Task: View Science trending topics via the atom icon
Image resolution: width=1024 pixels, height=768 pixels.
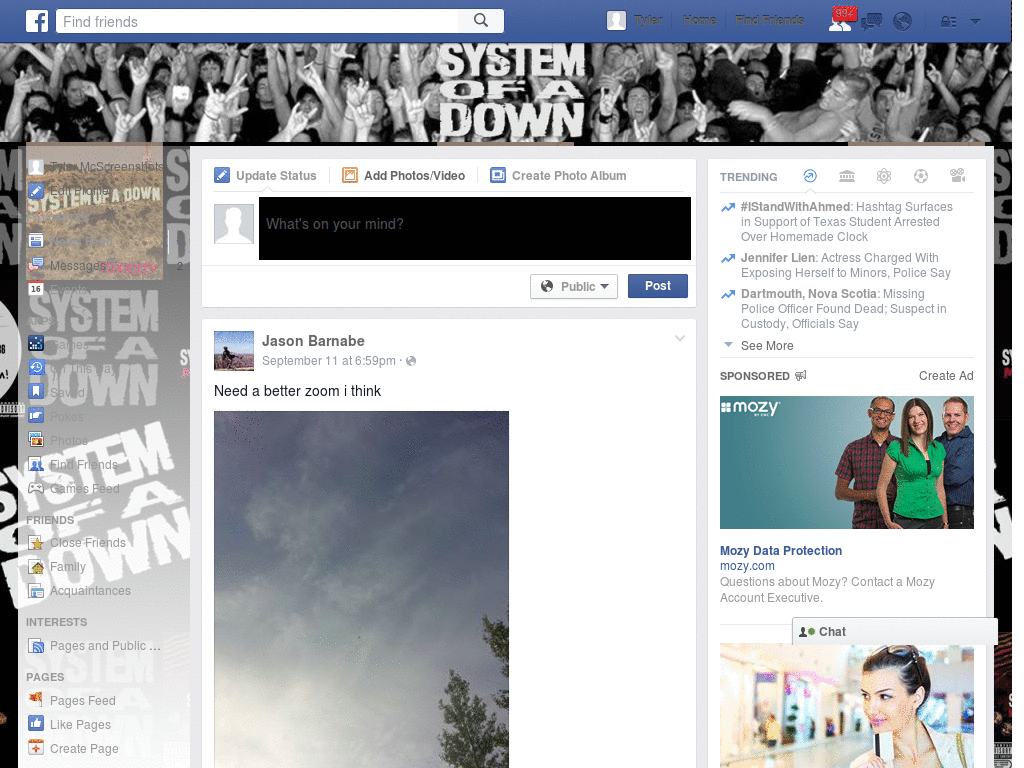Action: click(x=884, y=176)
